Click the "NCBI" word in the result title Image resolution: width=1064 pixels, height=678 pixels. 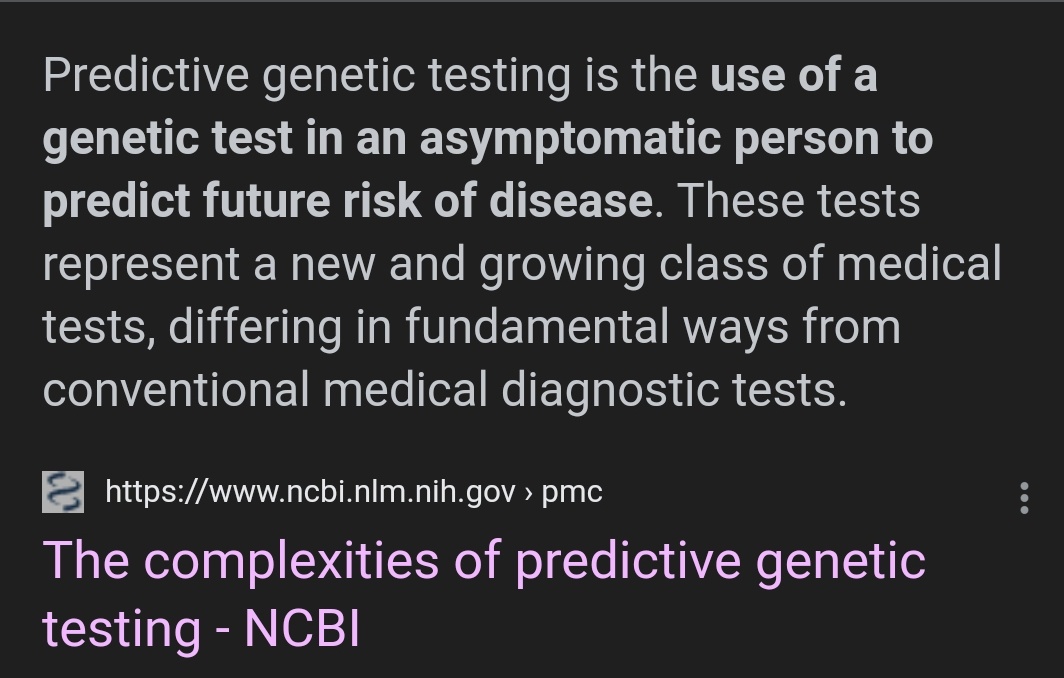click(x=301, y=628)
